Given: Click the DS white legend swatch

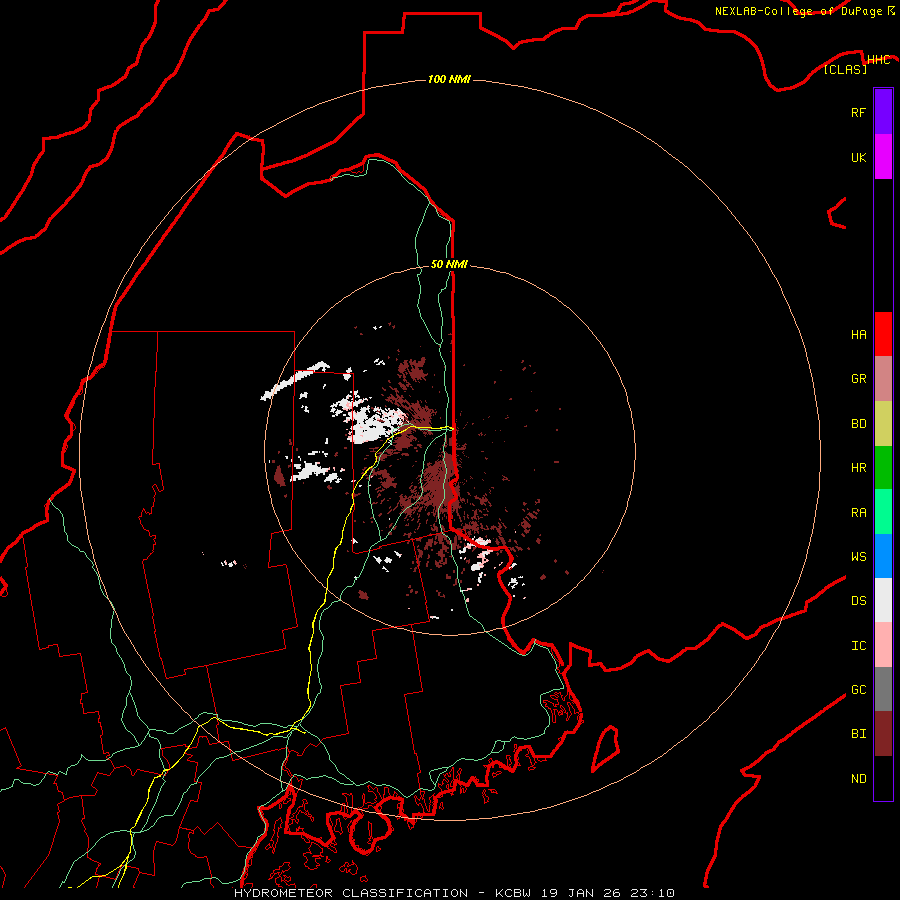Looking at the screenshot, I should click(883, 600).
